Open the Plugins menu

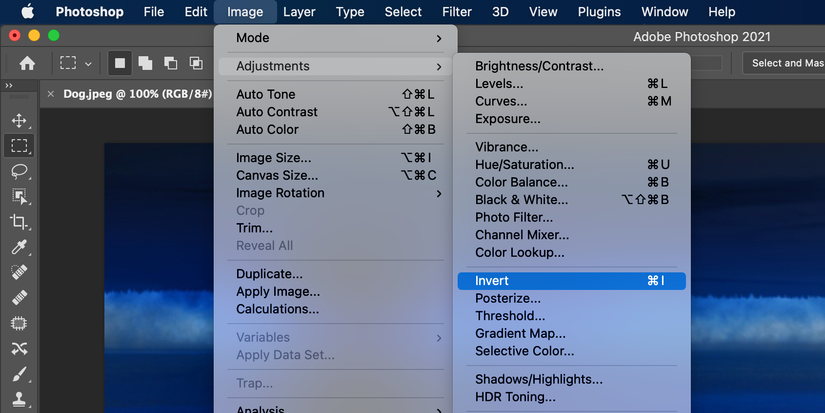click(x=599, y=12)
